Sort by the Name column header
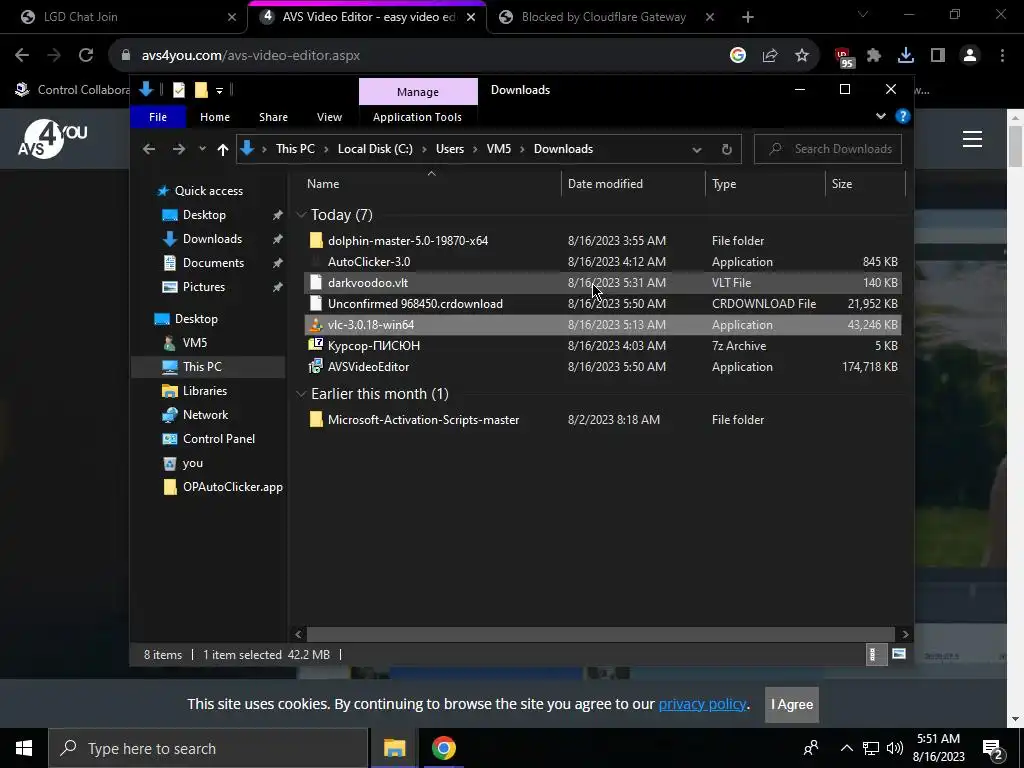This screenshot has width=1024, height=768. [x=431, y=184]
